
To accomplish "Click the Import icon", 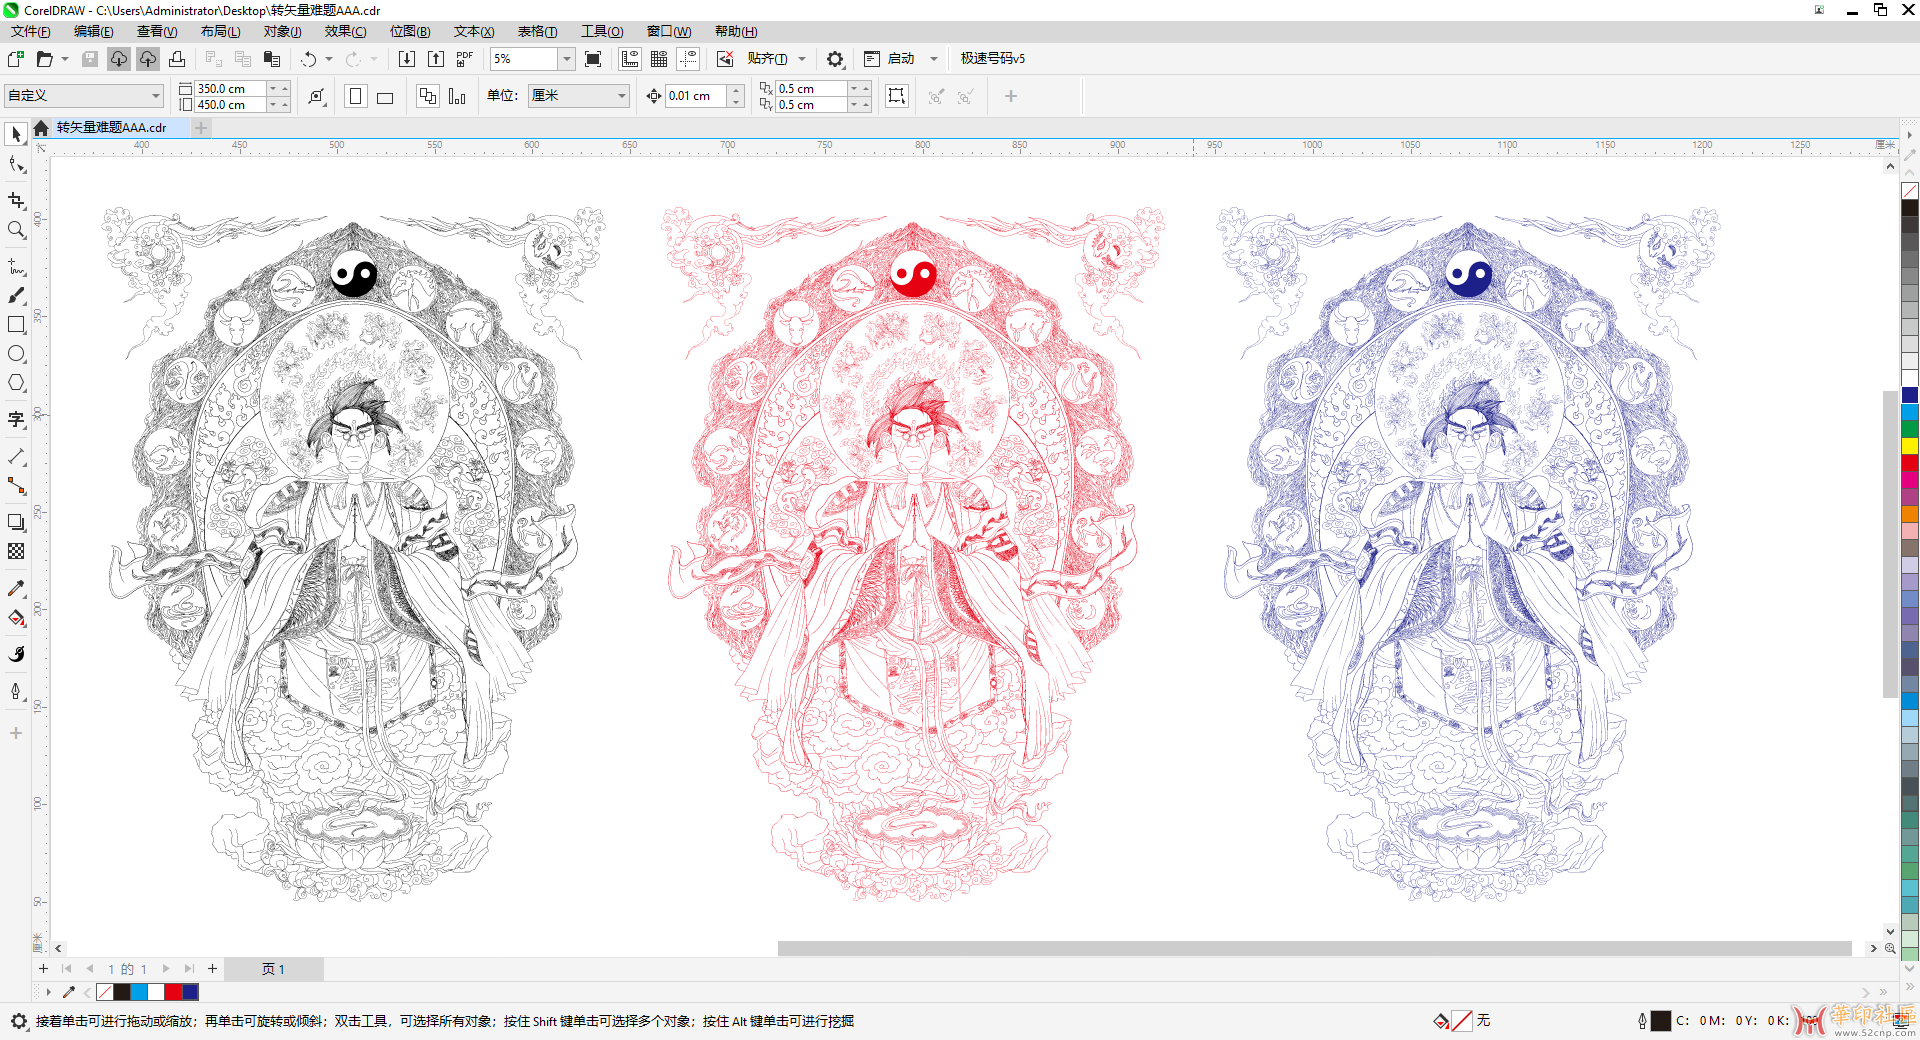I will tap(407, 59).
